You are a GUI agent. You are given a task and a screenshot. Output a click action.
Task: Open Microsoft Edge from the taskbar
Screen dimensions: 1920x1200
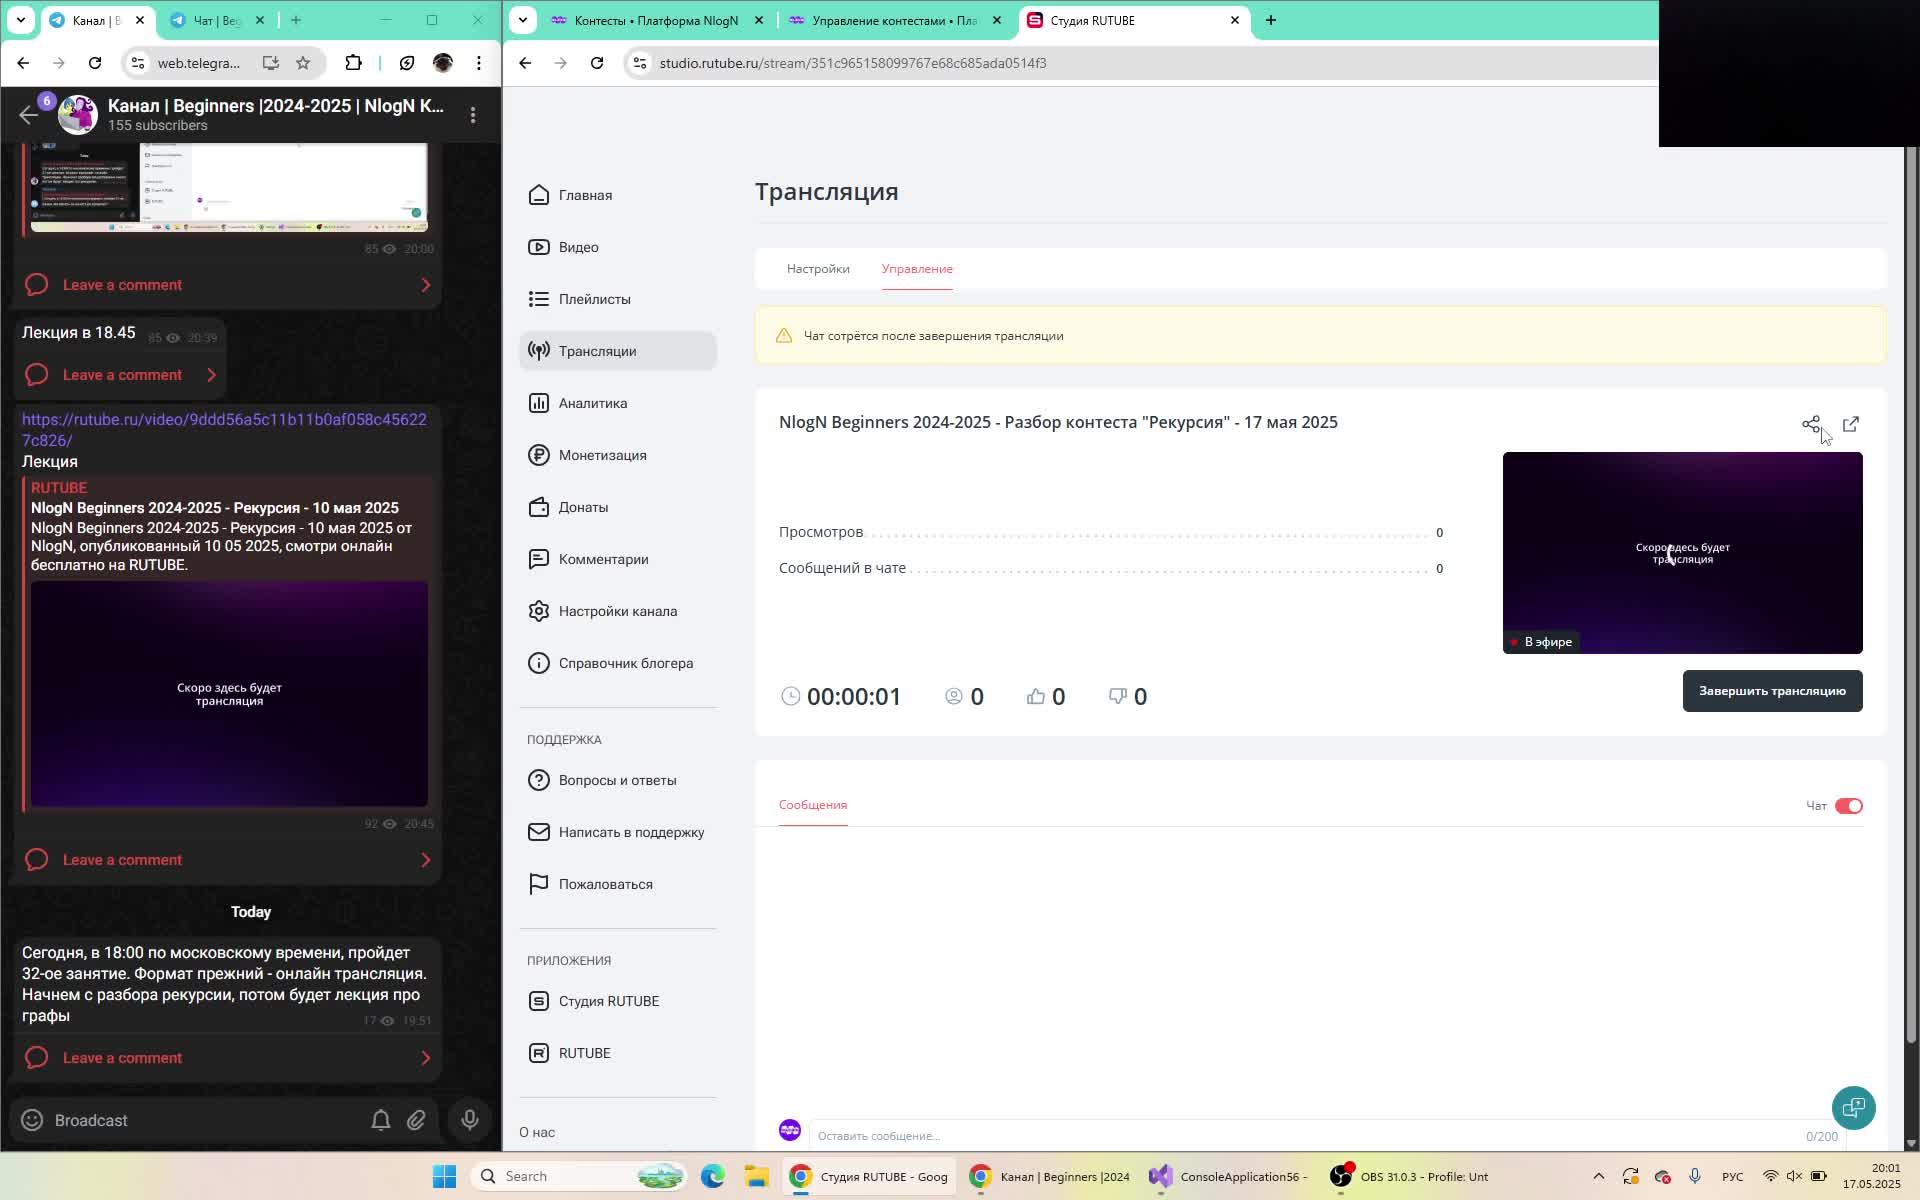tap(713, 1176)
